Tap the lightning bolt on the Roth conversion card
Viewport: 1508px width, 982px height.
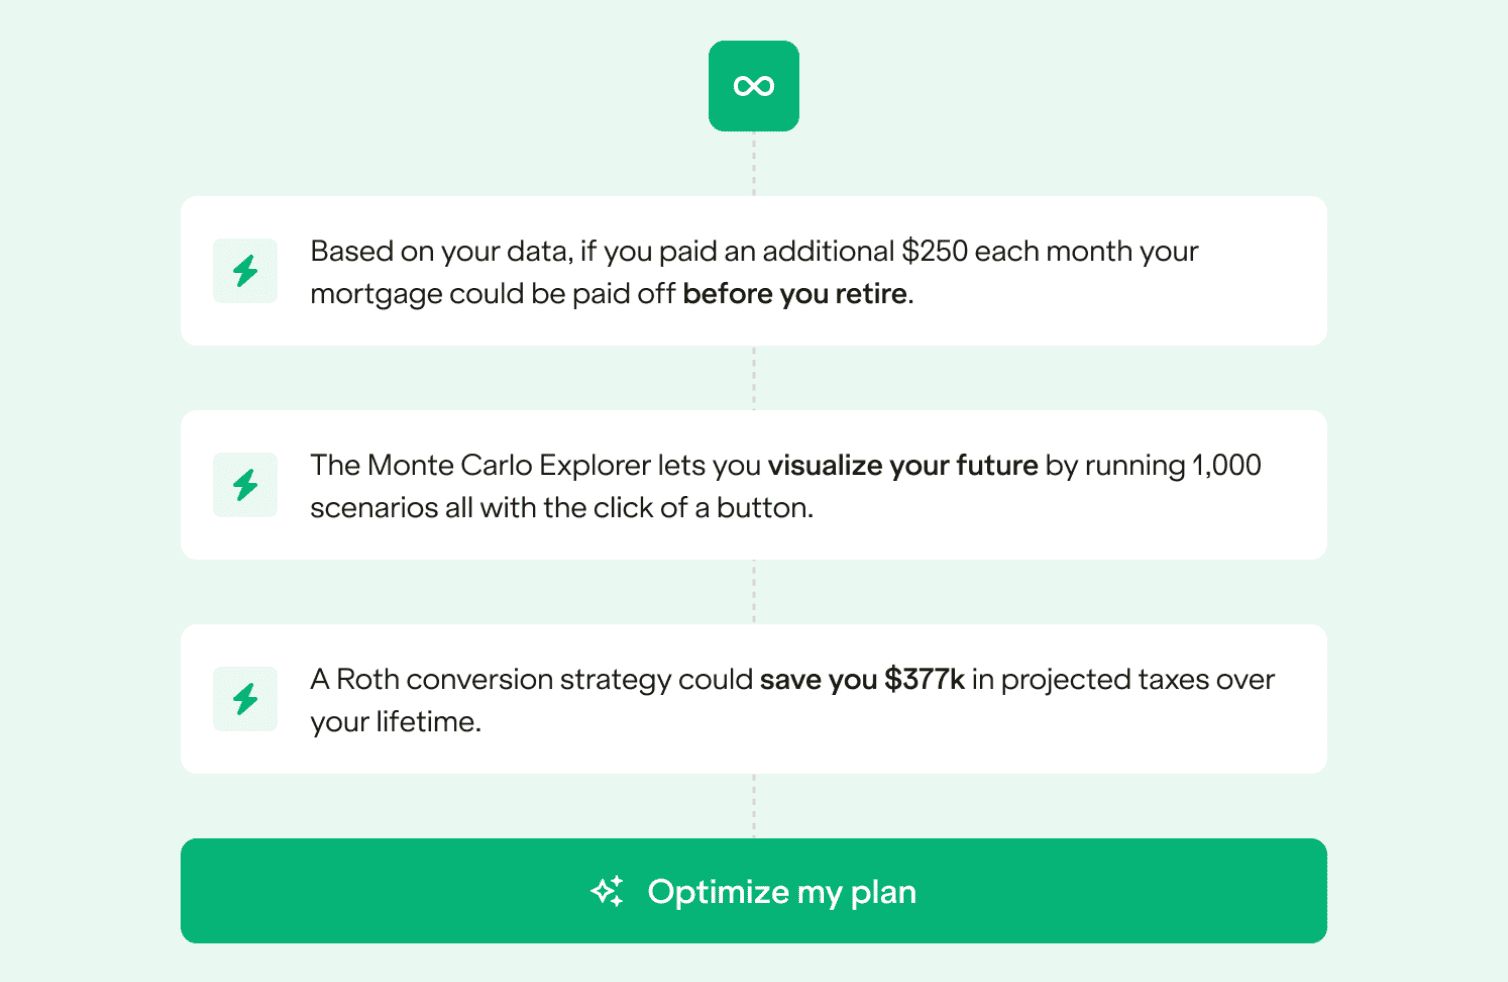click(244, 699)
